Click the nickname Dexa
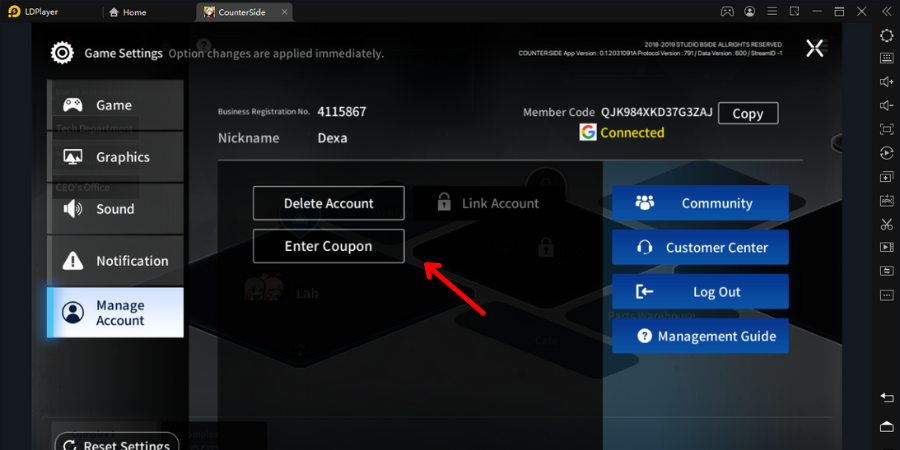This screenshot has height=450, width=900. coord(332,138)
